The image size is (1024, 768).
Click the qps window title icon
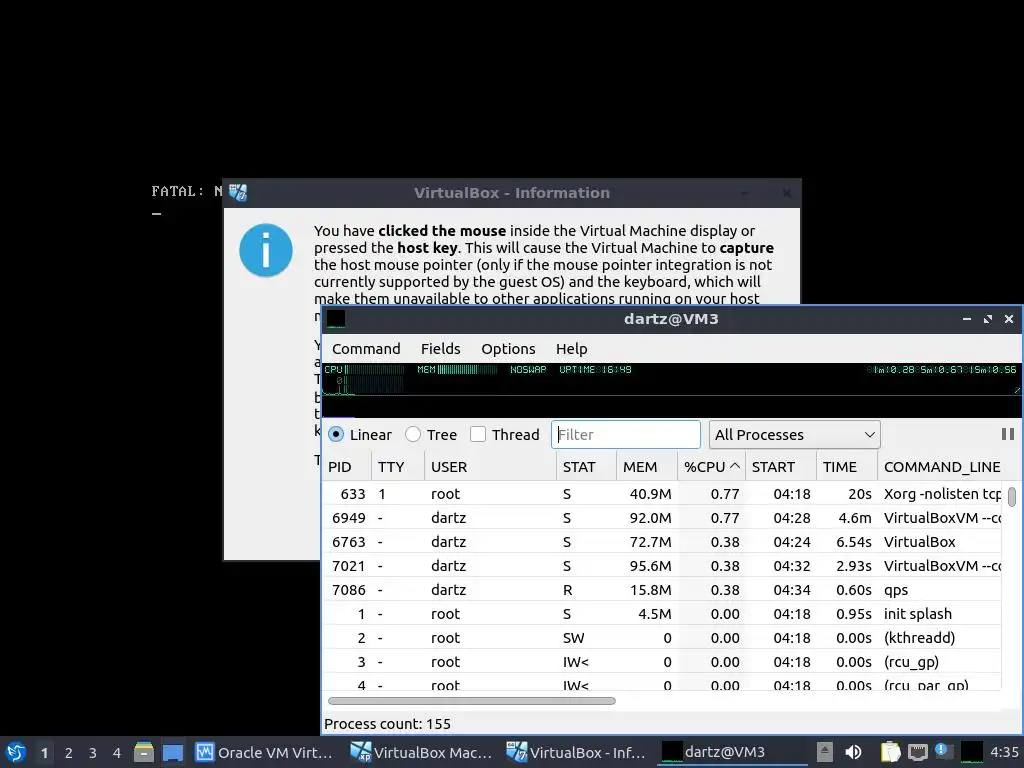point(336,319)
